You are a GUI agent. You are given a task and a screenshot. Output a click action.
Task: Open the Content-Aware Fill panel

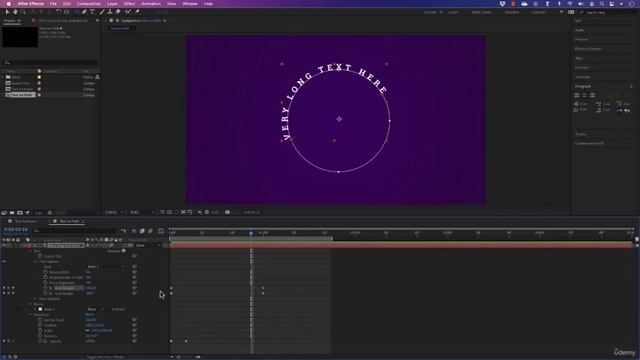point(589,143)
